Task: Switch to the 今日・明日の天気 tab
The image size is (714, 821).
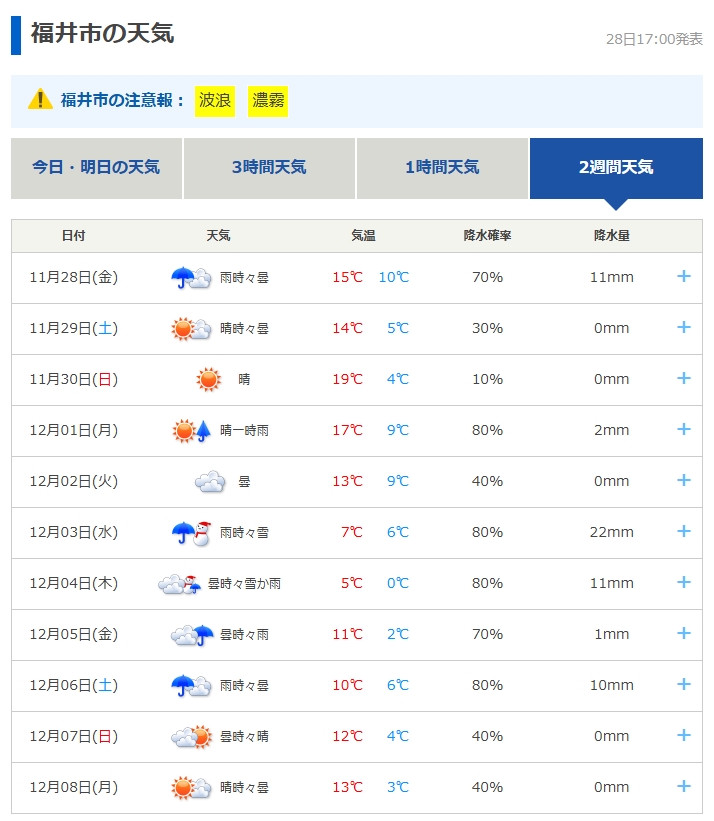Action: tap(96, 168)
